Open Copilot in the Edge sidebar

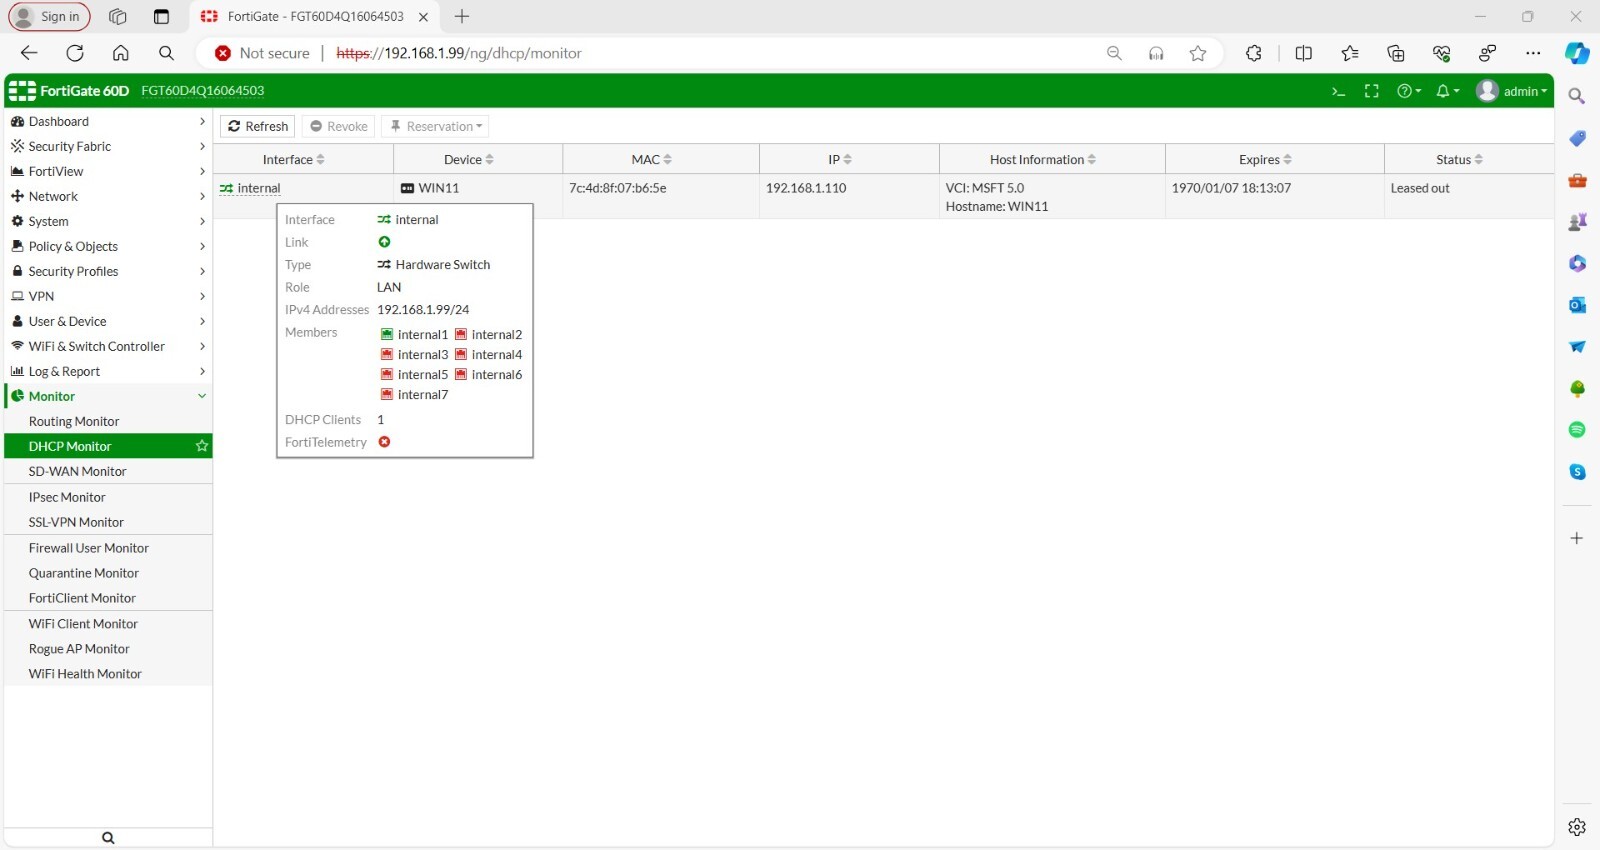point(1577,53)
